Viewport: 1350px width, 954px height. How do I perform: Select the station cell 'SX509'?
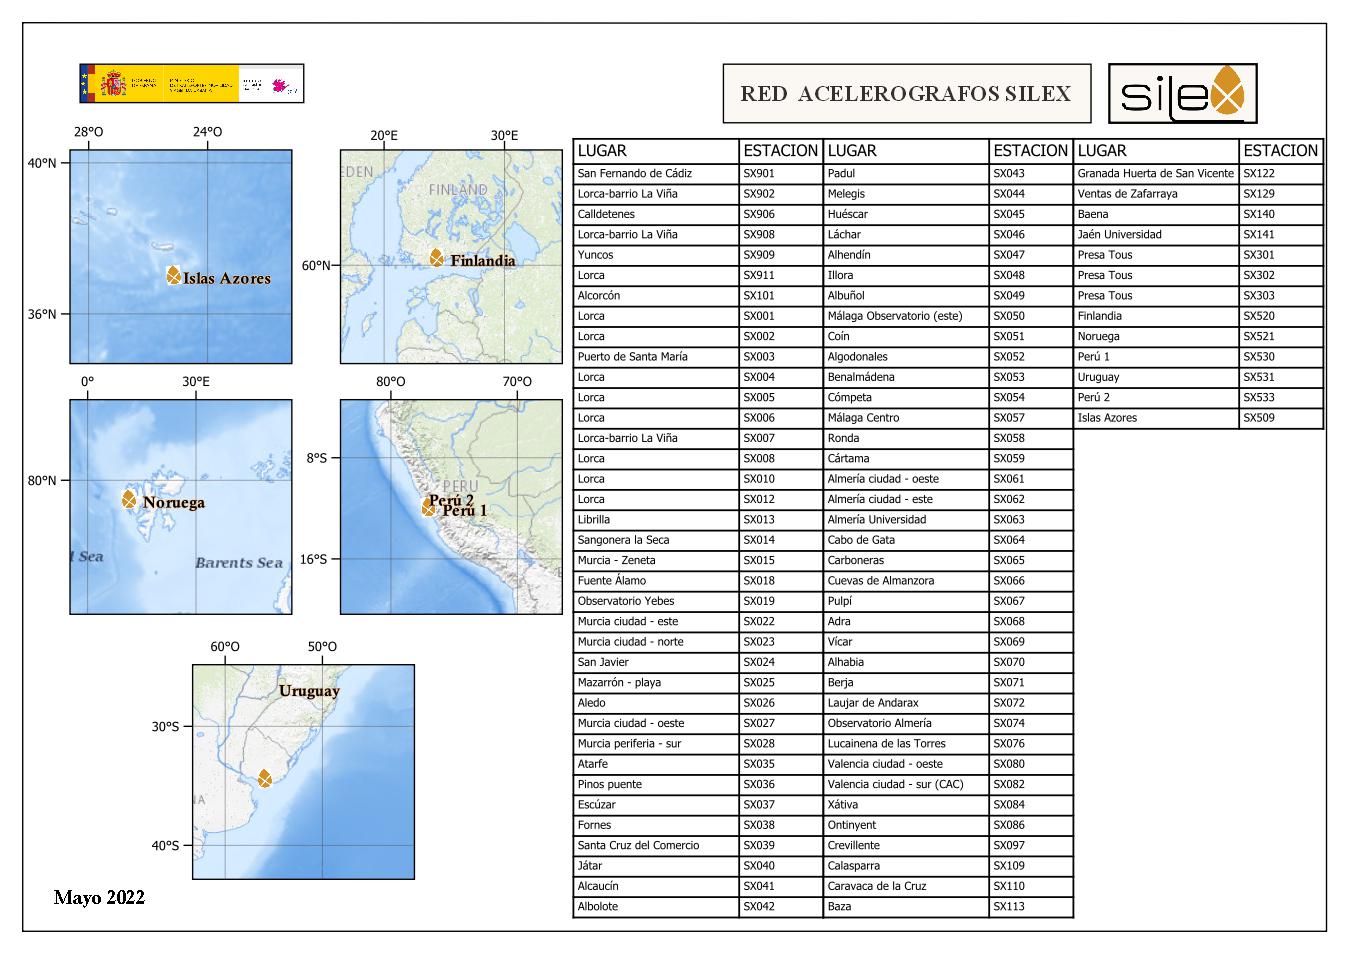coord(1281,418)
